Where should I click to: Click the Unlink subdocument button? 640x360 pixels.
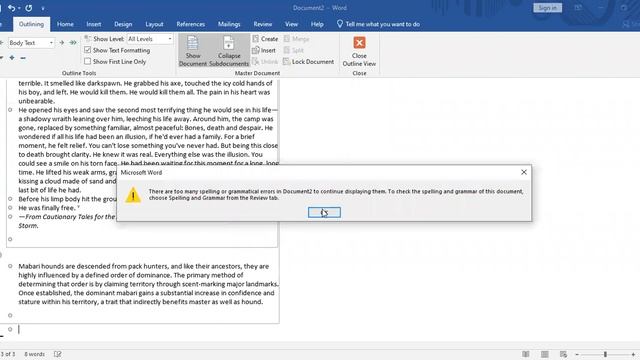[x=265, y=62]
